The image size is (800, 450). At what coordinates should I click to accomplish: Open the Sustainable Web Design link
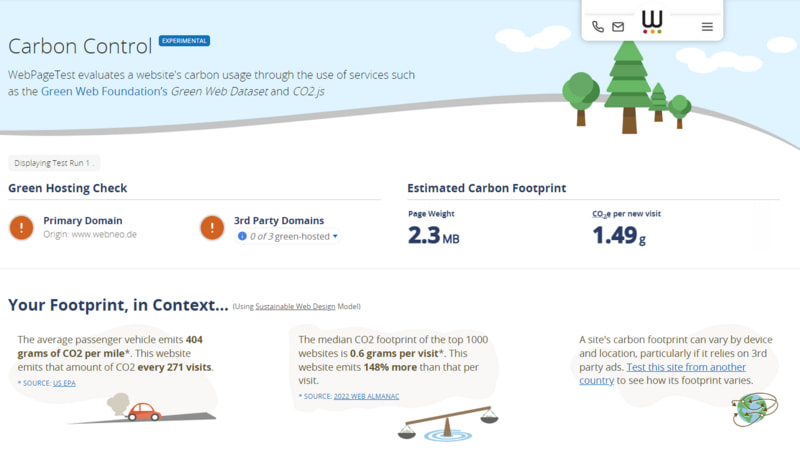[x=295, y=307]
